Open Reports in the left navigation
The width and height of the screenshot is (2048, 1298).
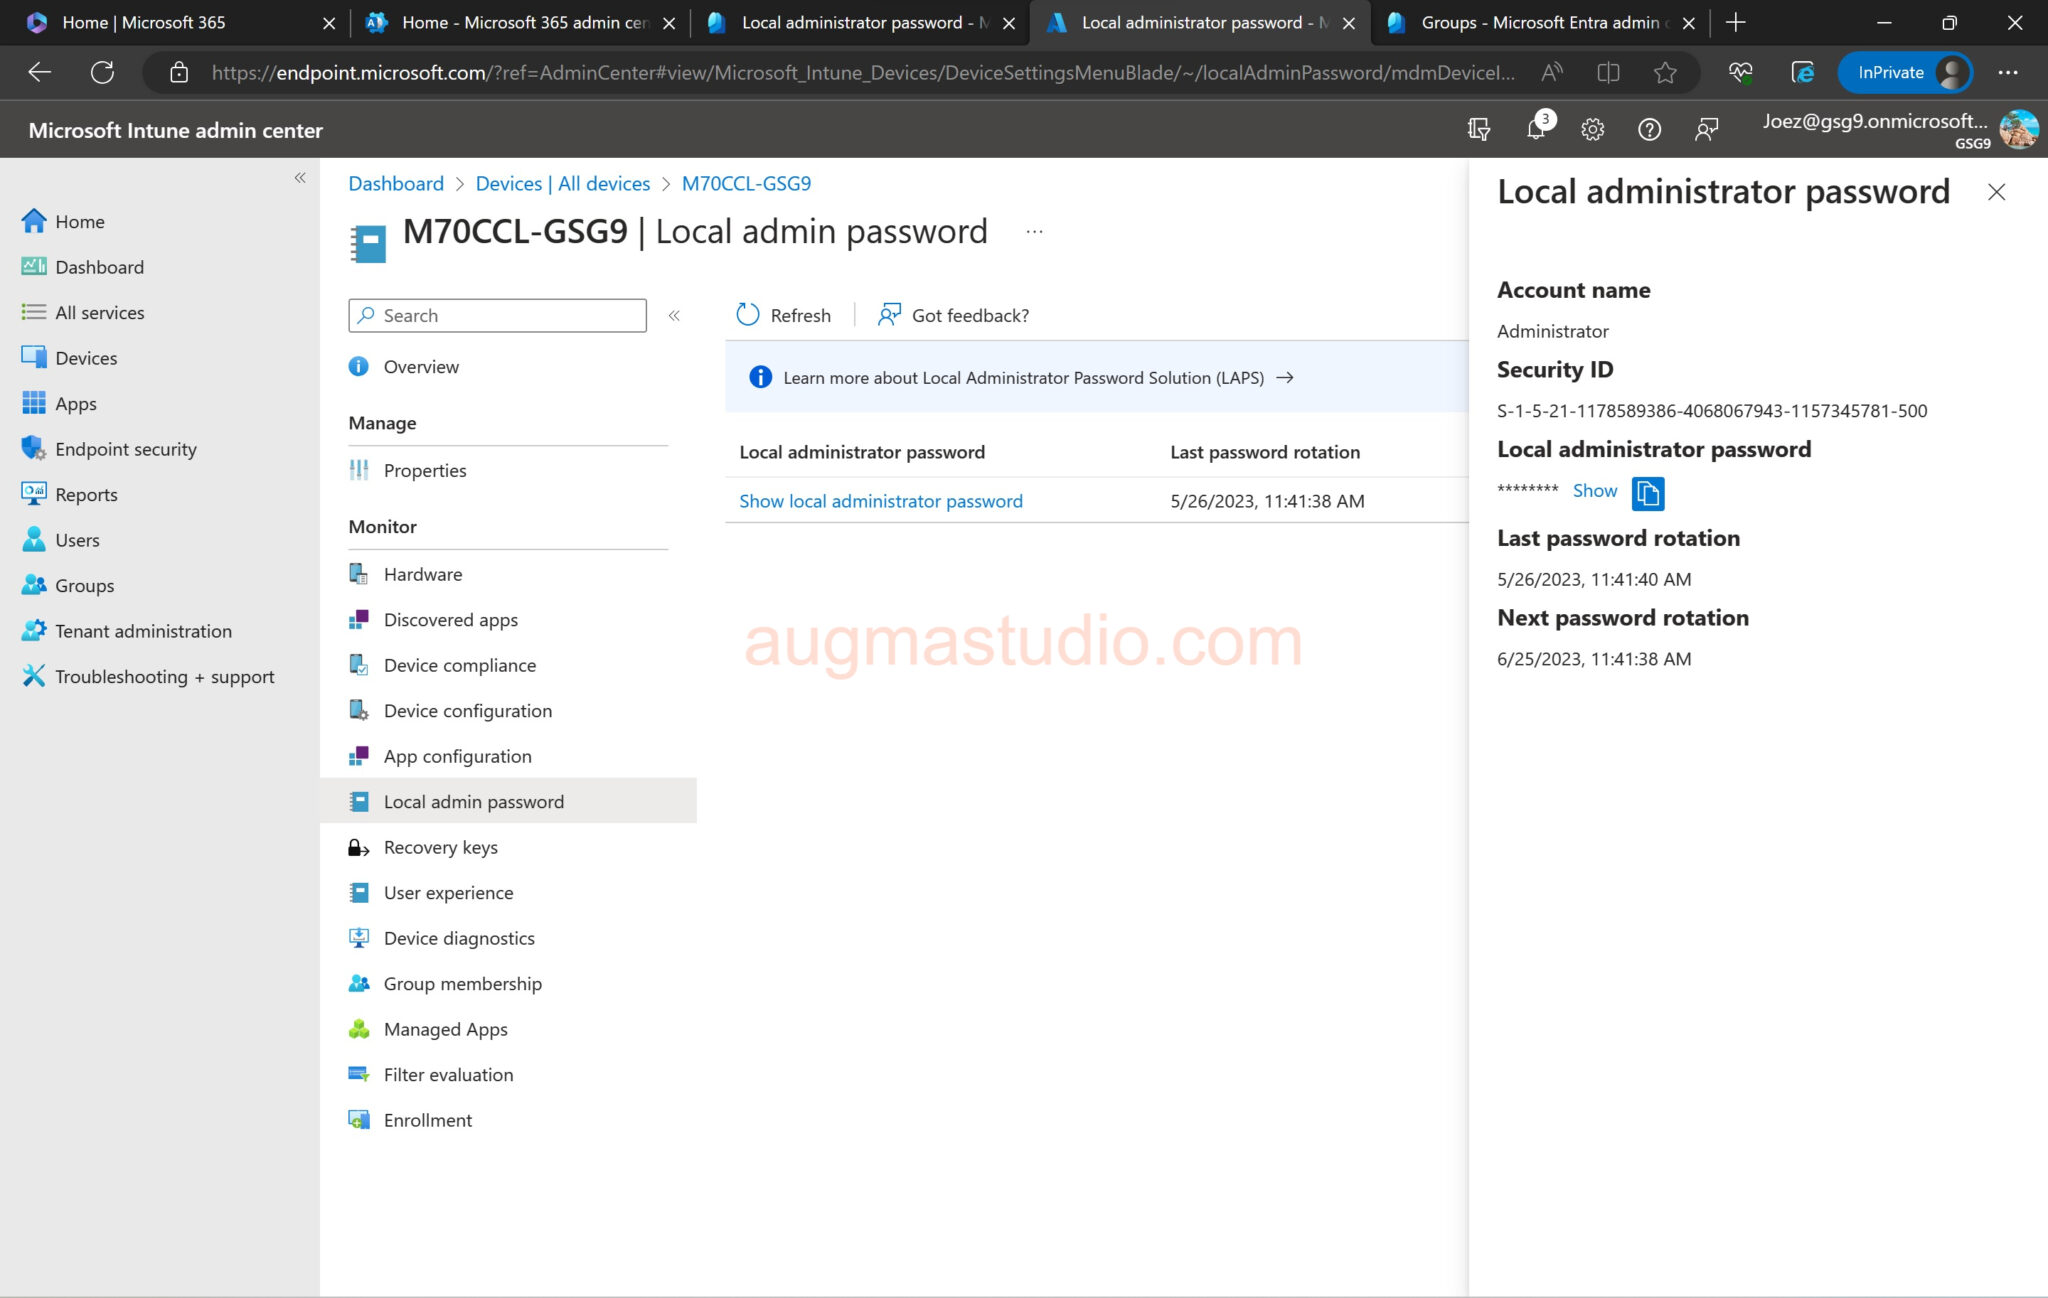[86, 494]
